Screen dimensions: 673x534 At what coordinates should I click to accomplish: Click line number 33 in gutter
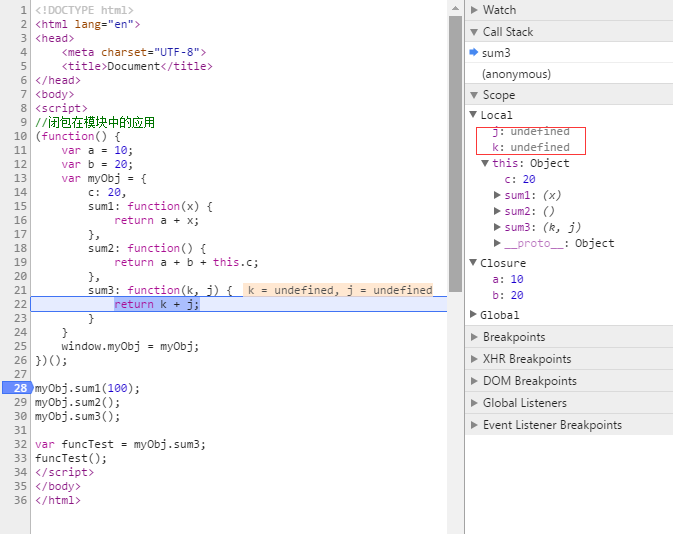(20, 458)
